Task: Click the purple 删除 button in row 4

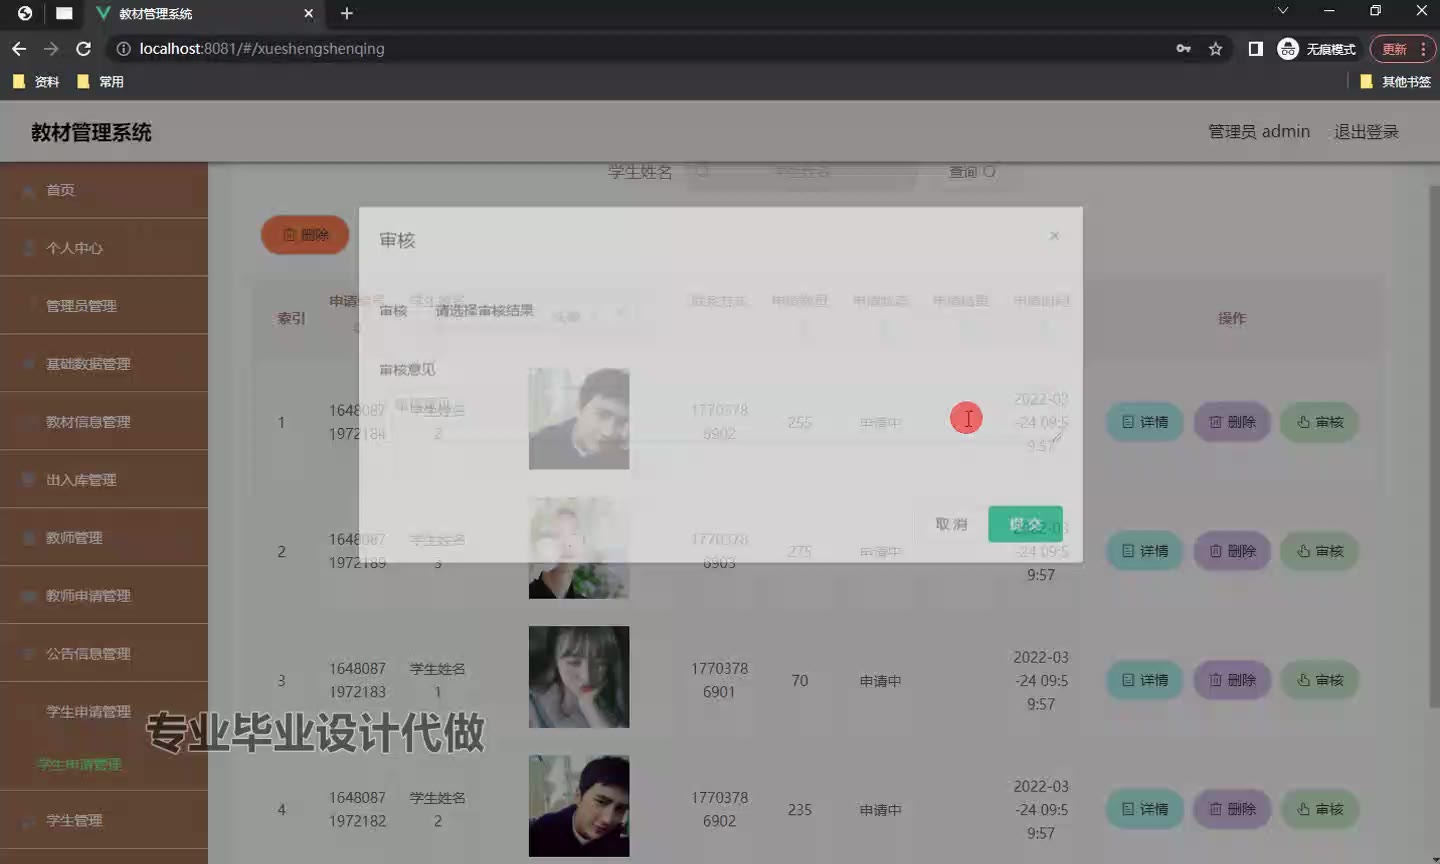Action: (x=1232, y=809)
